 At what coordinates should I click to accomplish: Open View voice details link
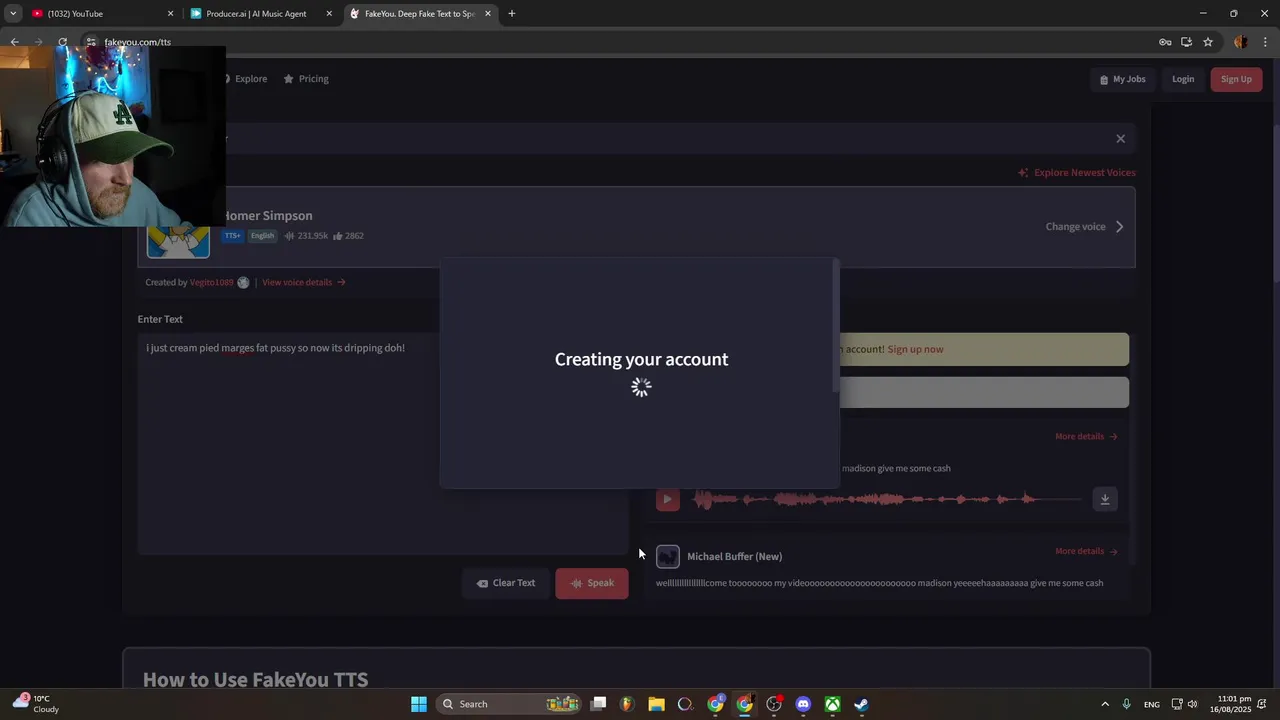(x=304, y=282)
